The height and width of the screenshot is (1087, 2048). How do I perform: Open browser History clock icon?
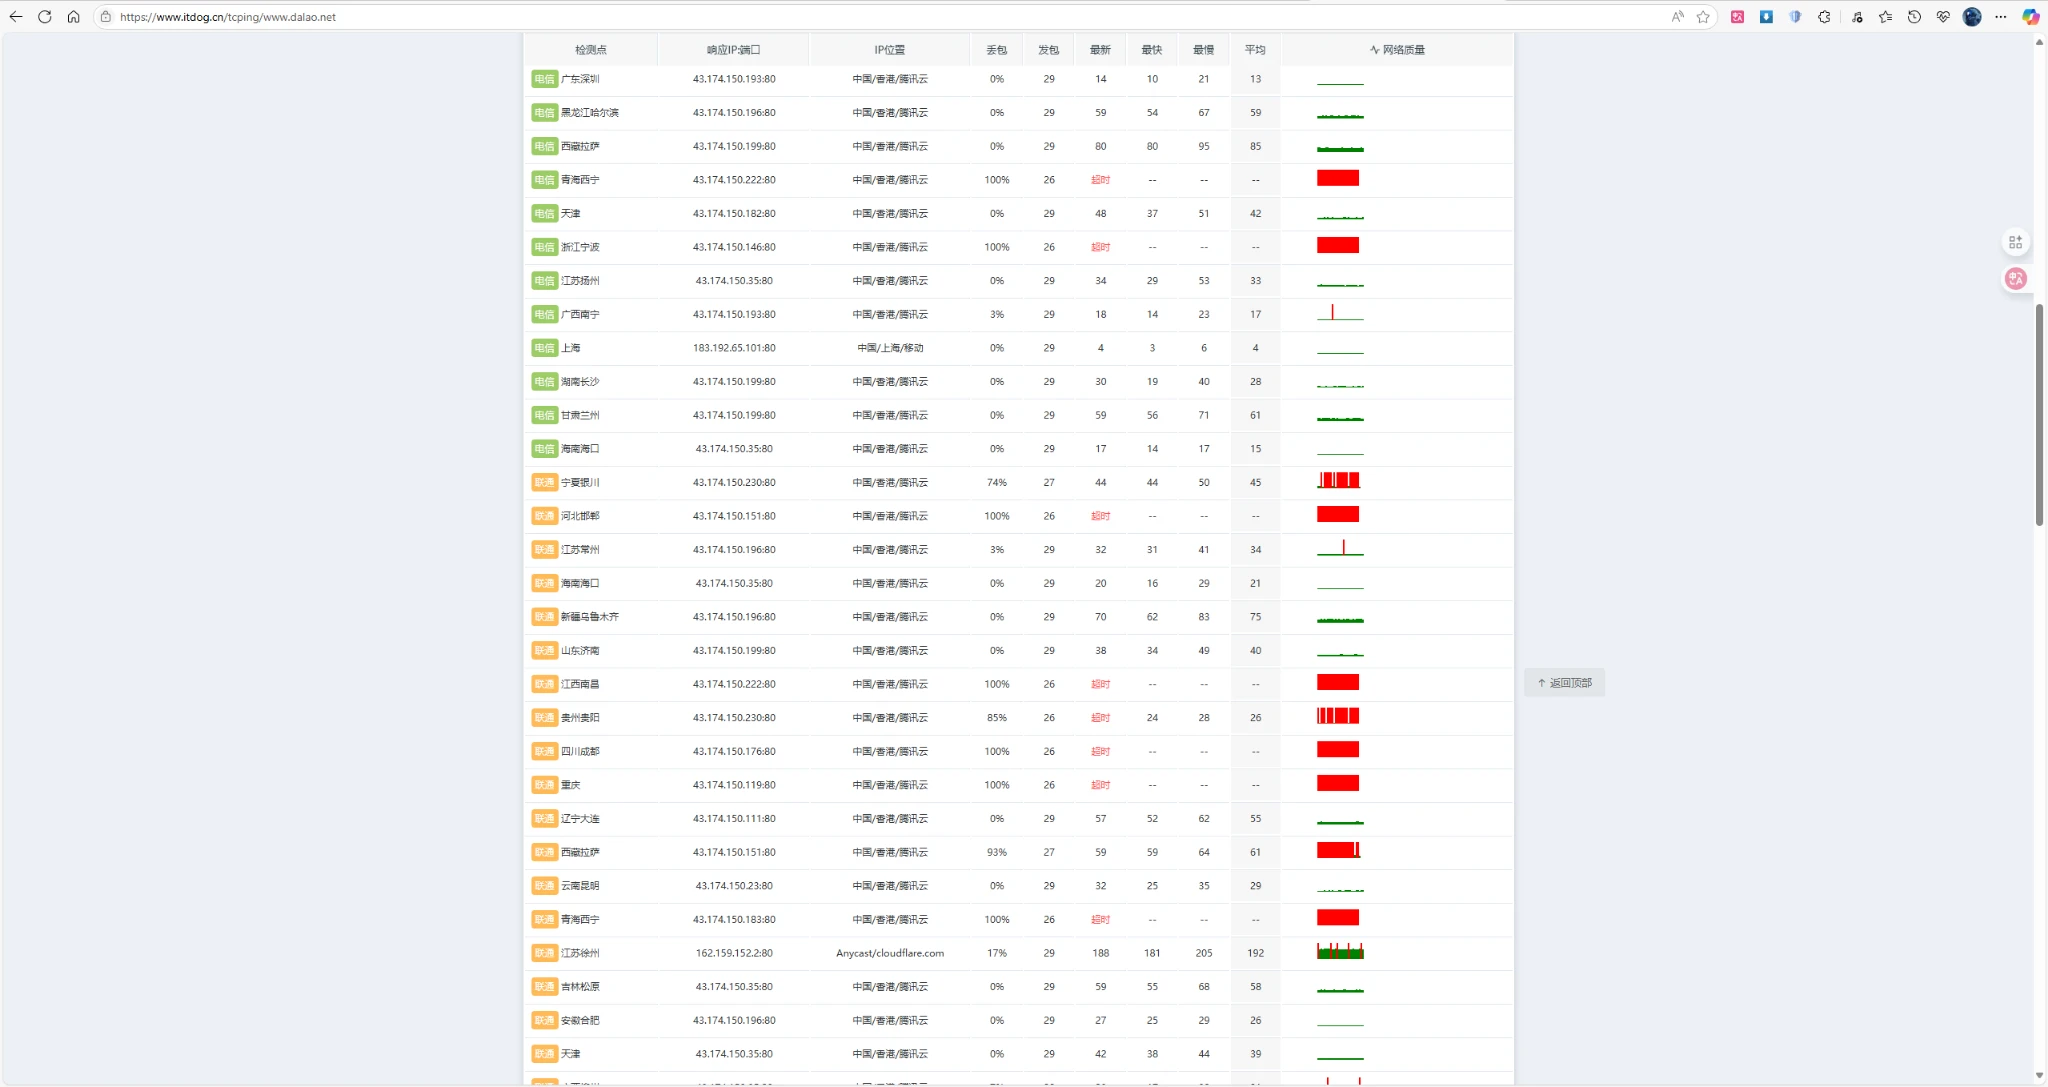[1914, 17]
